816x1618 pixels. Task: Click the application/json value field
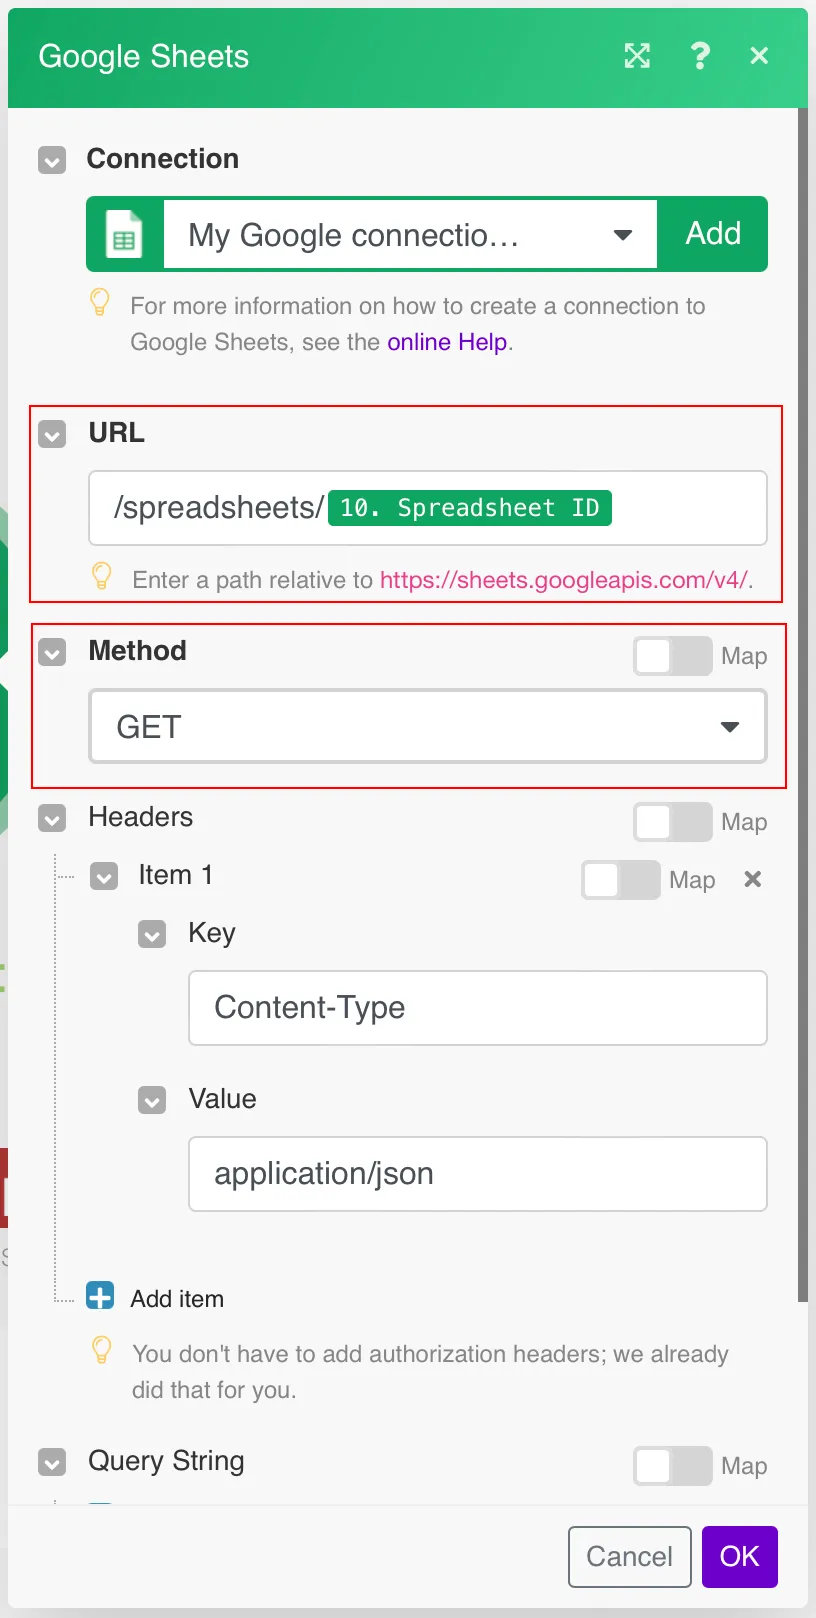pyautogui.click(x=478, y=1174)
